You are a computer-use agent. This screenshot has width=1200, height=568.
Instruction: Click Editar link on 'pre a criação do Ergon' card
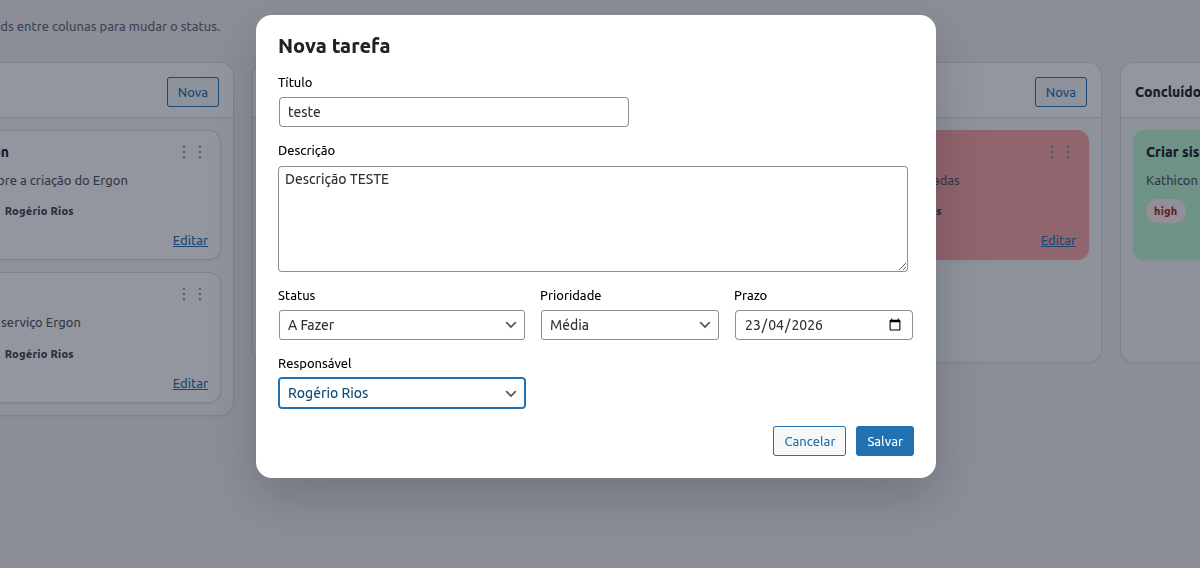[x=190, y=241]
